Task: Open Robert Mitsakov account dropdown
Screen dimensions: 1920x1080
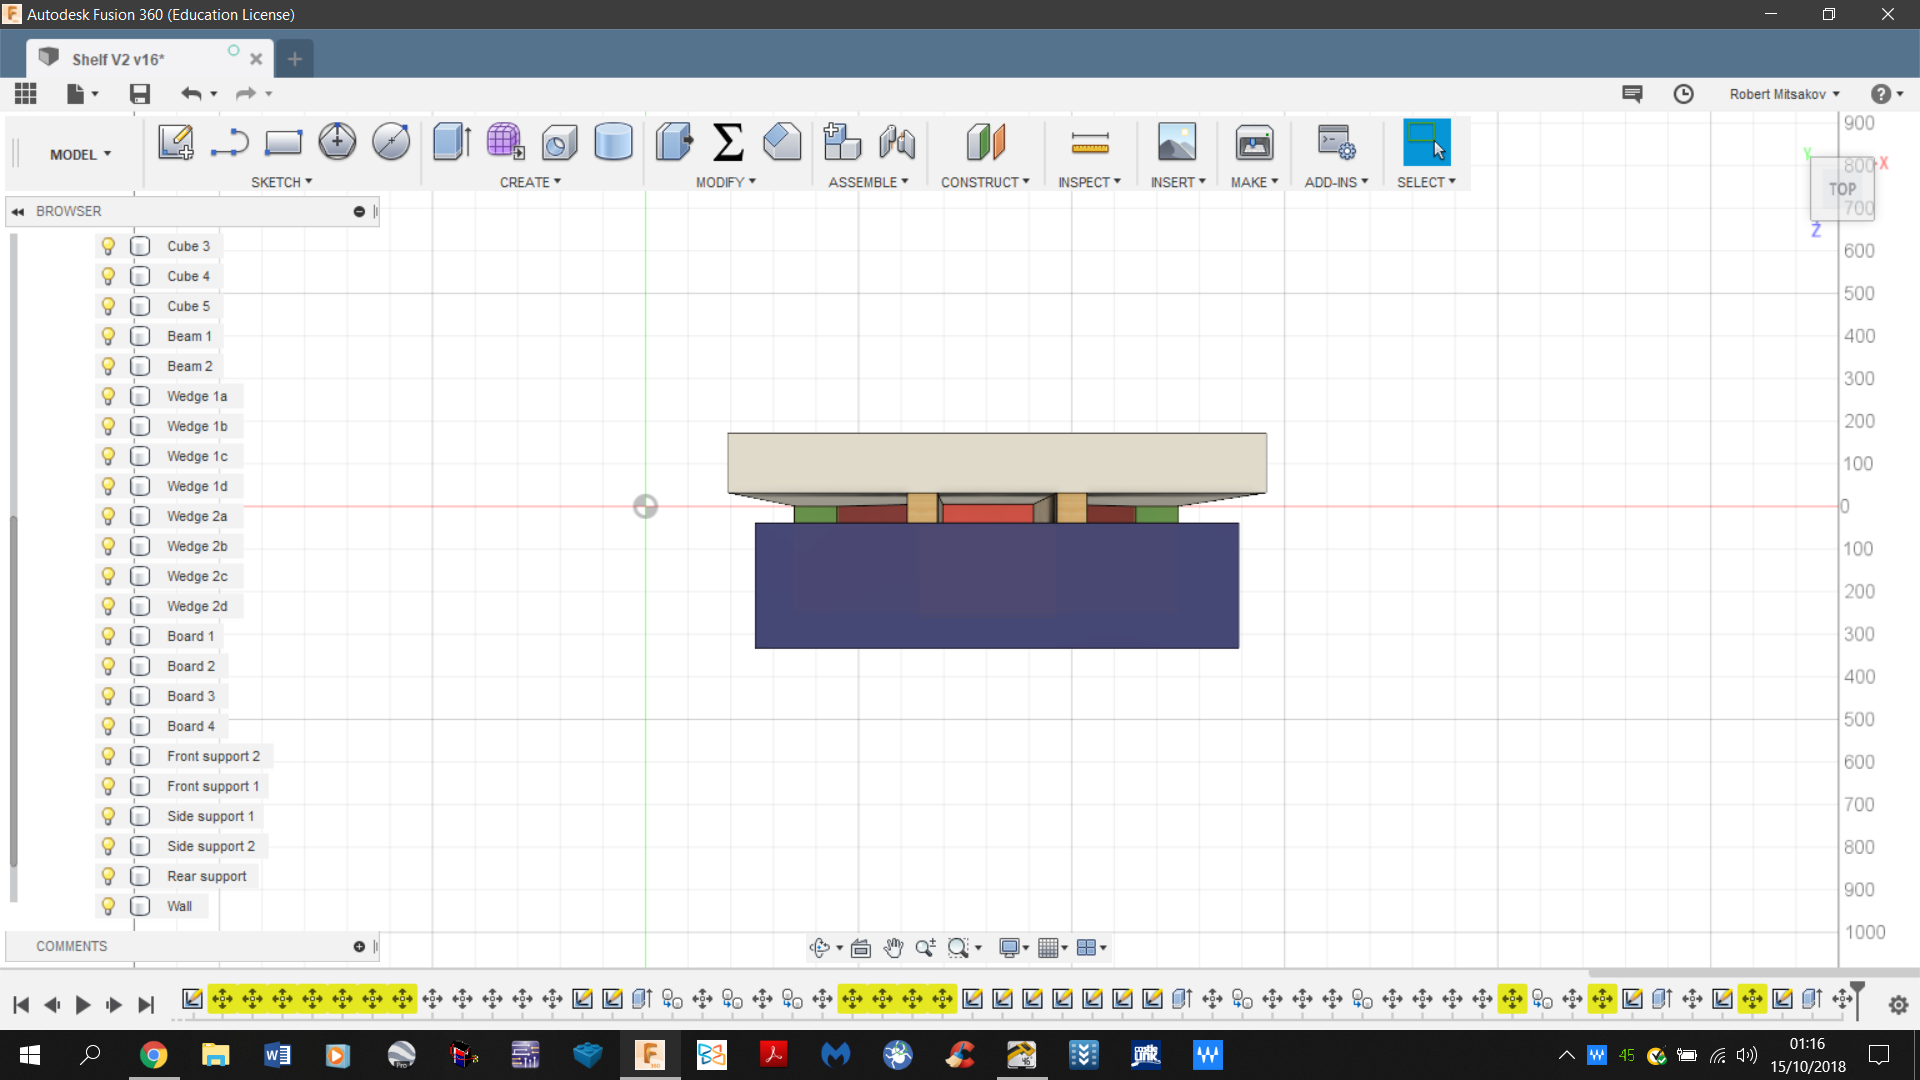Action: tap(1784, 94)
